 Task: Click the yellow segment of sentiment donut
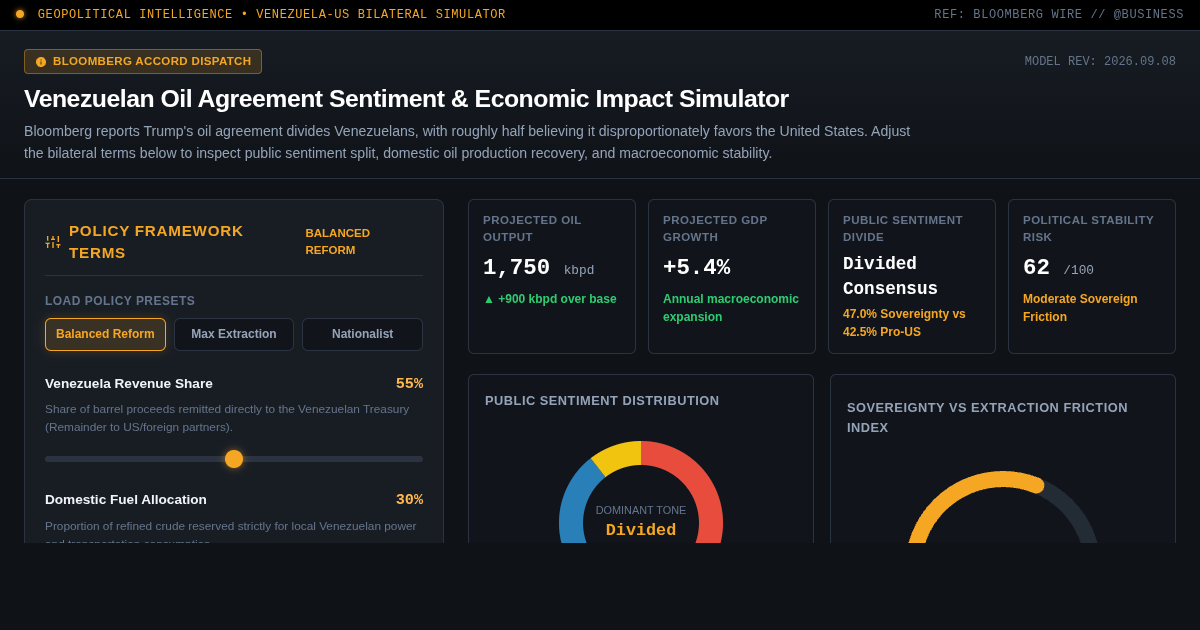618,455
